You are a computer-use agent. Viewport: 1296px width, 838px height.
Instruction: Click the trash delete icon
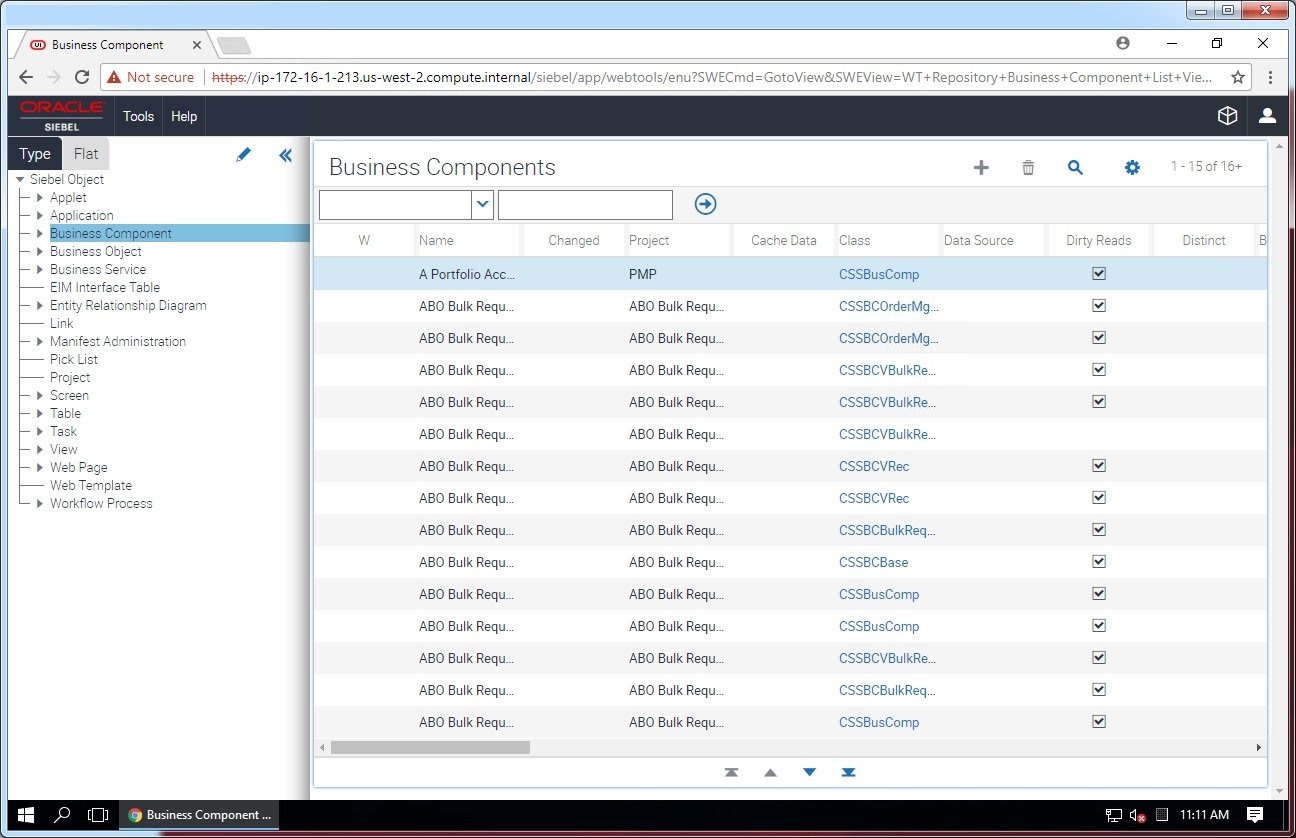[1028, 168]
